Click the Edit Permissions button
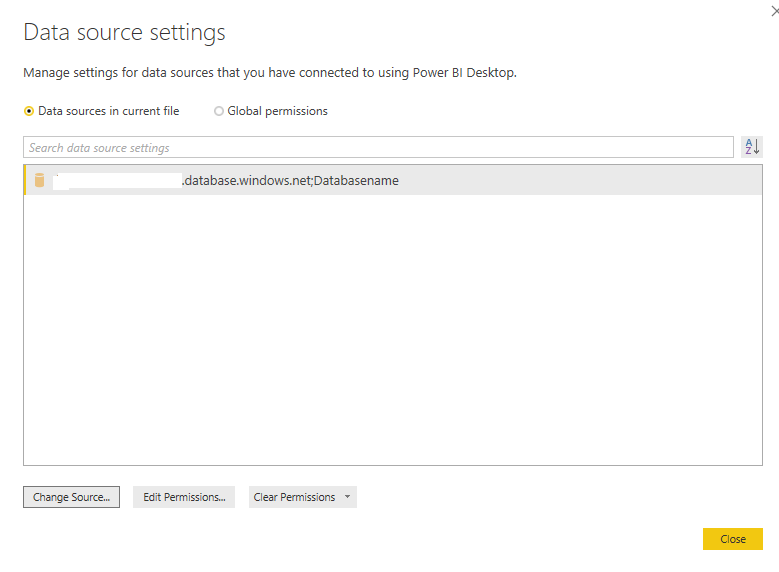This screenshot has width=779, height=572. (184, 497)
